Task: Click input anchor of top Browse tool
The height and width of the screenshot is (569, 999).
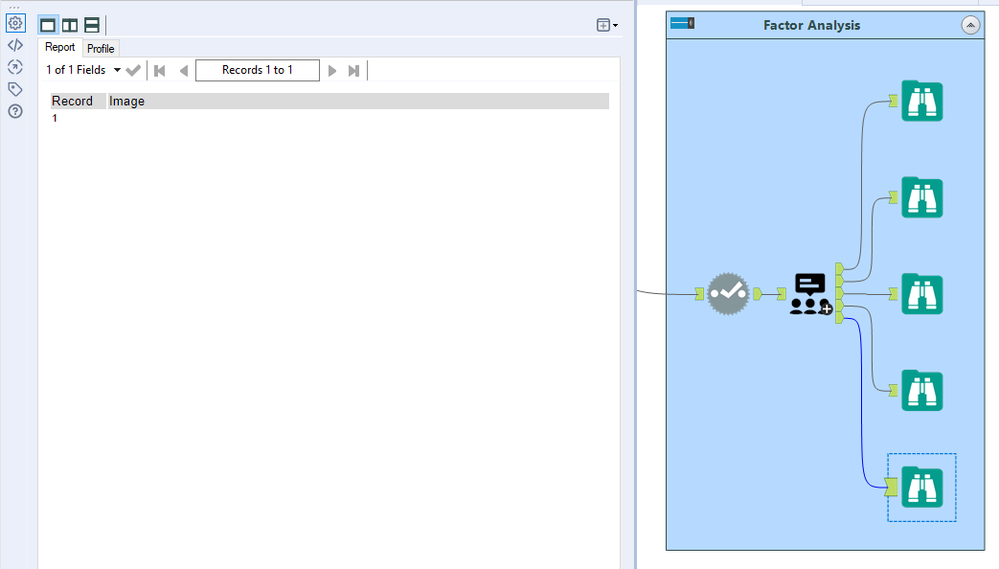Action: click(893, 101)
